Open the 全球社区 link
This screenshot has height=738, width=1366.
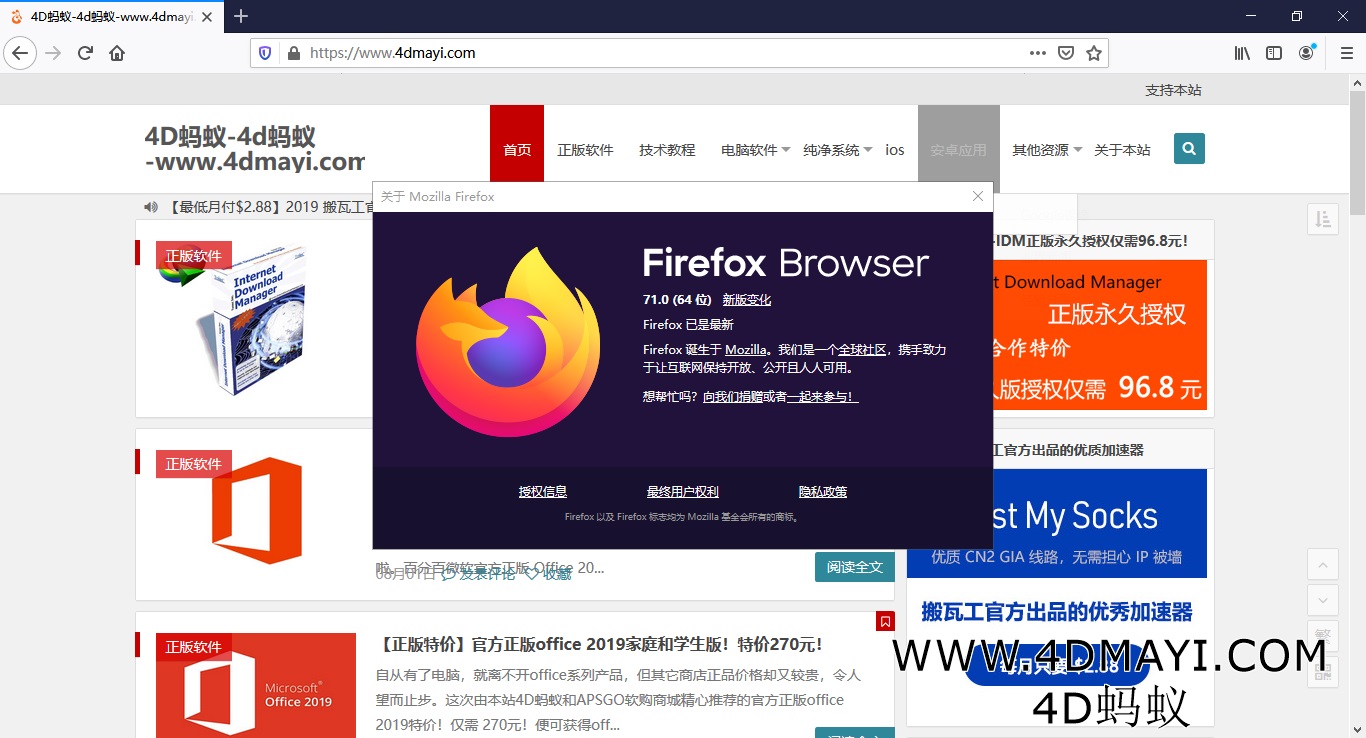[x=862, y=350]
